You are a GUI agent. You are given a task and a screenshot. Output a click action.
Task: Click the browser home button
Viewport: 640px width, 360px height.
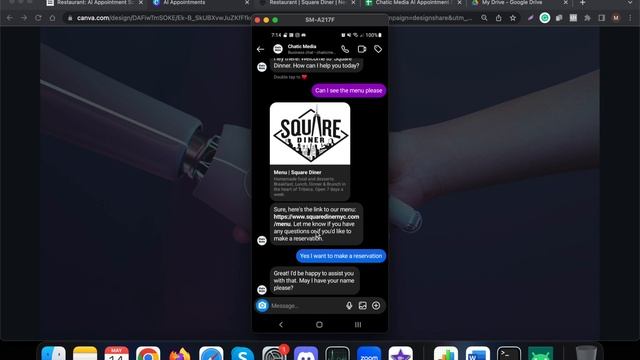coord(52,18)
